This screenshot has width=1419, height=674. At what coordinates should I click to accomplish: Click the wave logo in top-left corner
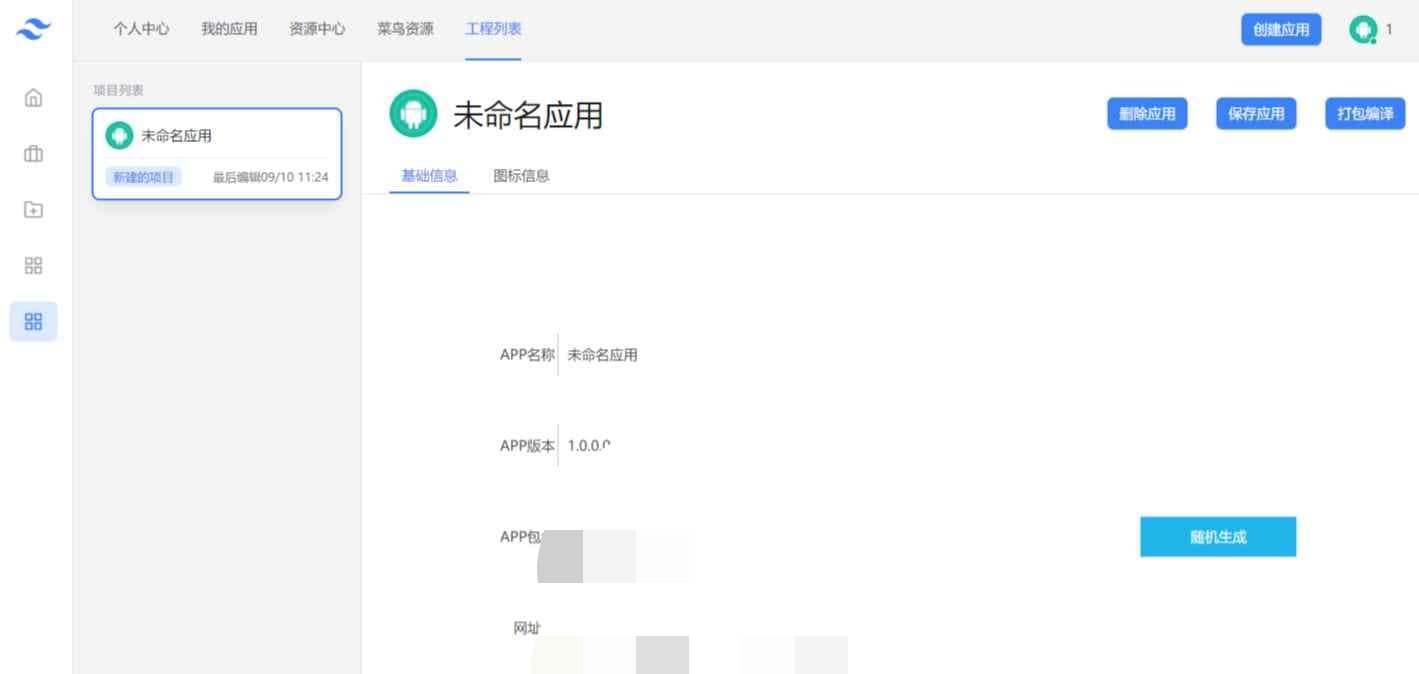(33, 29)
